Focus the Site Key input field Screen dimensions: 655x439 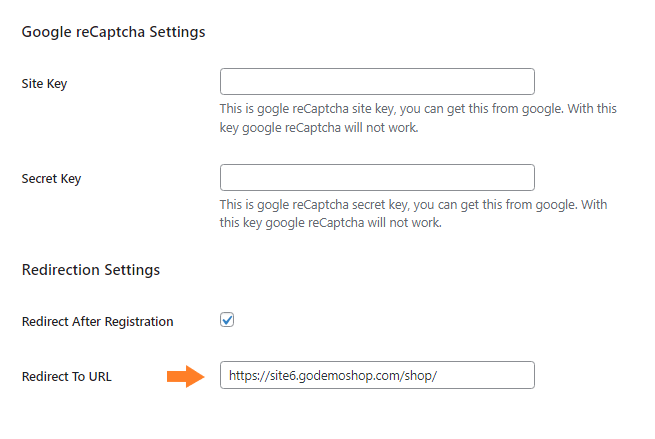coord(377,81)
